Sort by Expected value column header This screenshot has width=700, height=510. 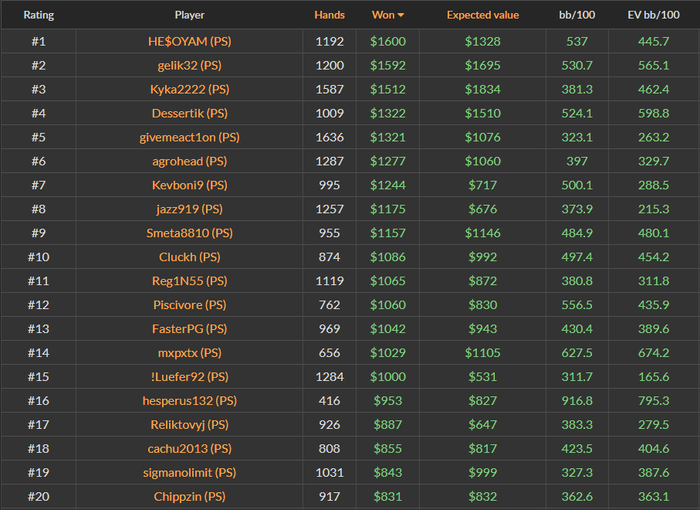(x=482, y=16)
